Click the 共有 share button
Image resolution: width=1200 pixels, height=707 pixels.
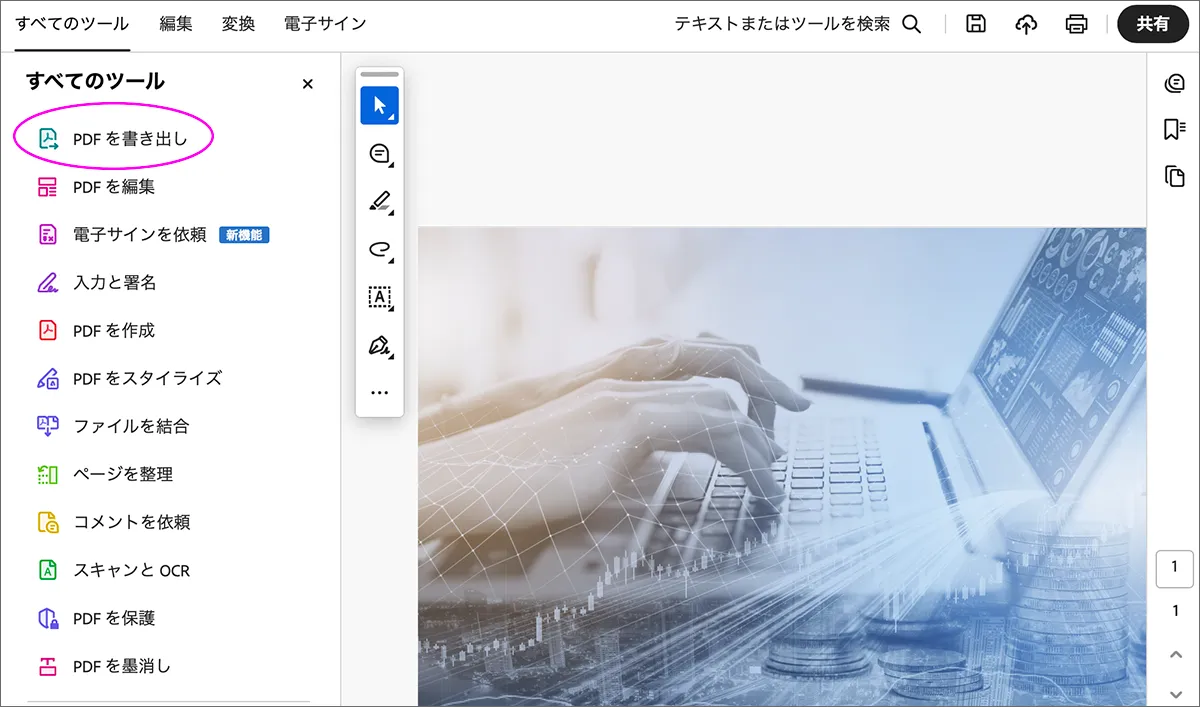(x=1153, y=24)
